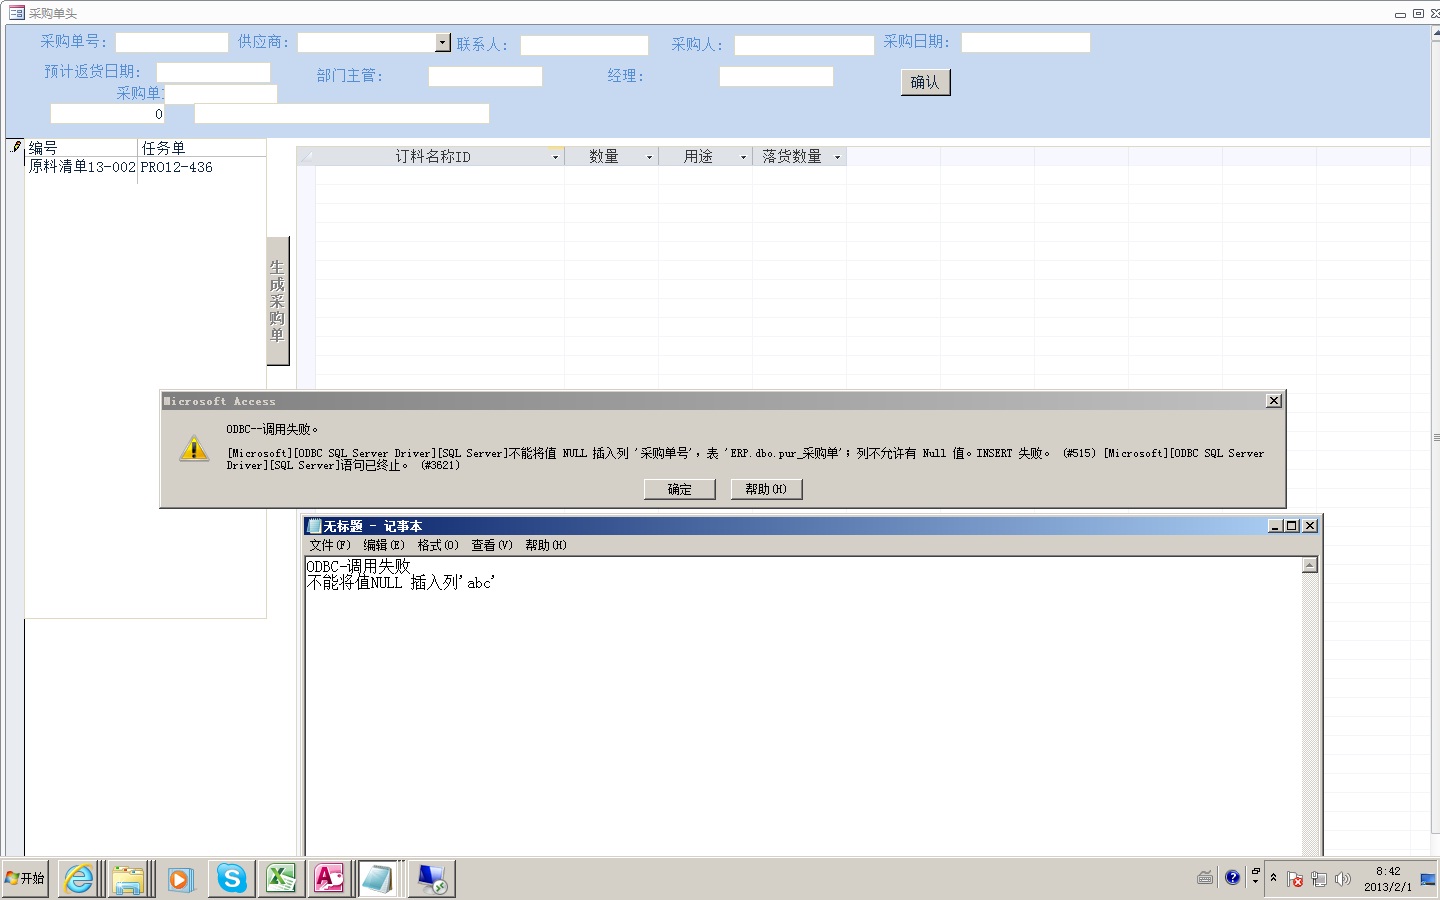Click Notepad scrollbar up arrow

1310,565
